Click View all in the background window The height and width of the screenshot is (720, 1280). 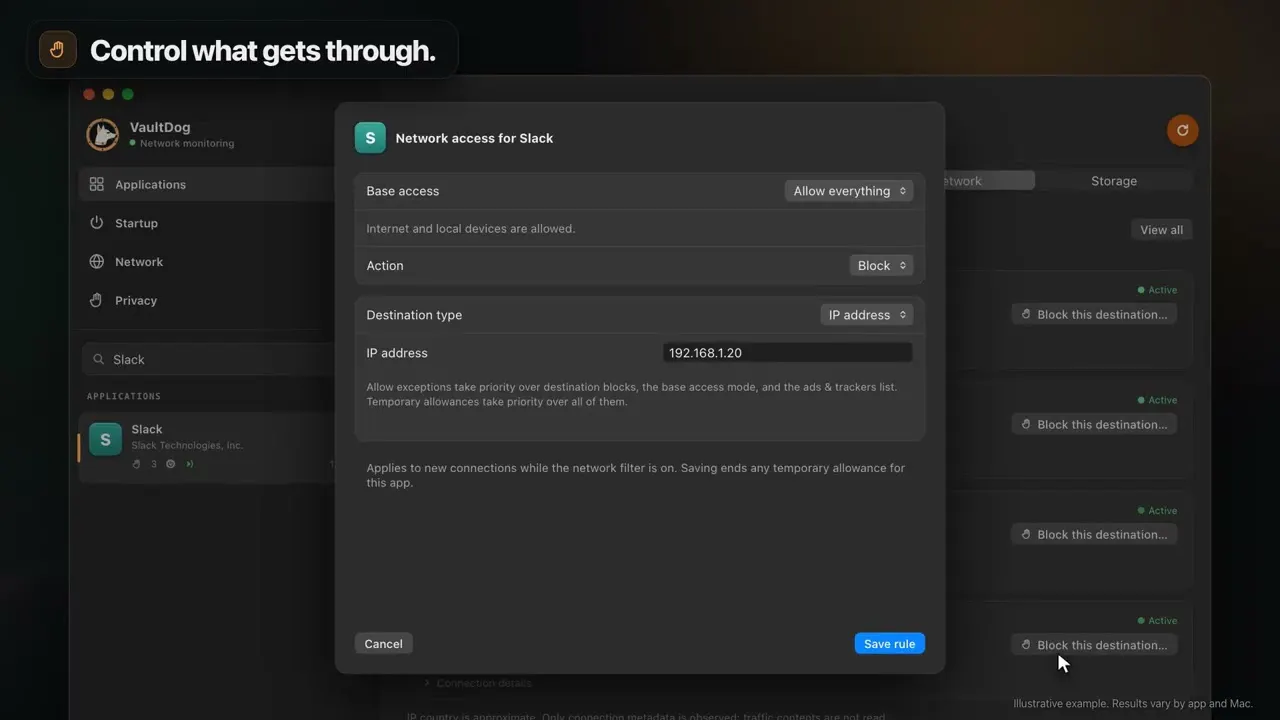pos(1162,230)
